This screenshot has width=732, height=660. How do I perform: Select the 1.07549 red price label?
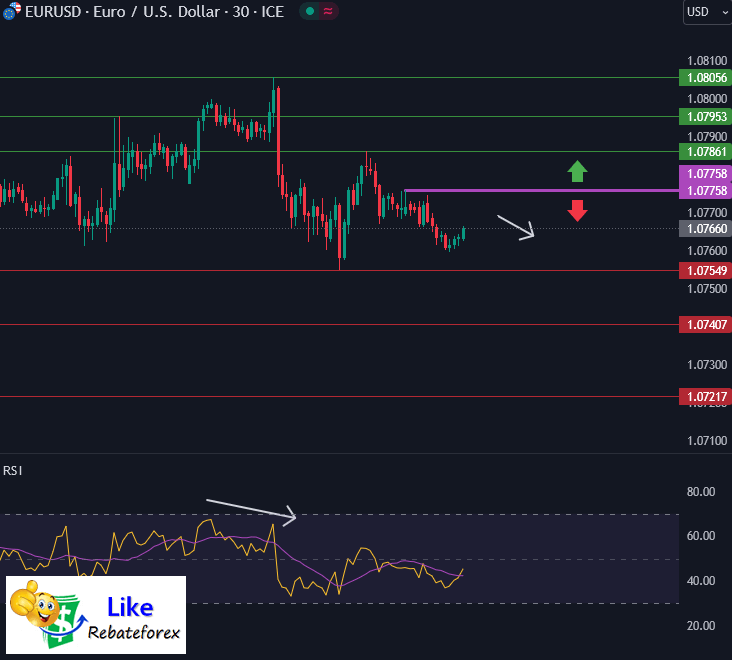pos(705,271)
